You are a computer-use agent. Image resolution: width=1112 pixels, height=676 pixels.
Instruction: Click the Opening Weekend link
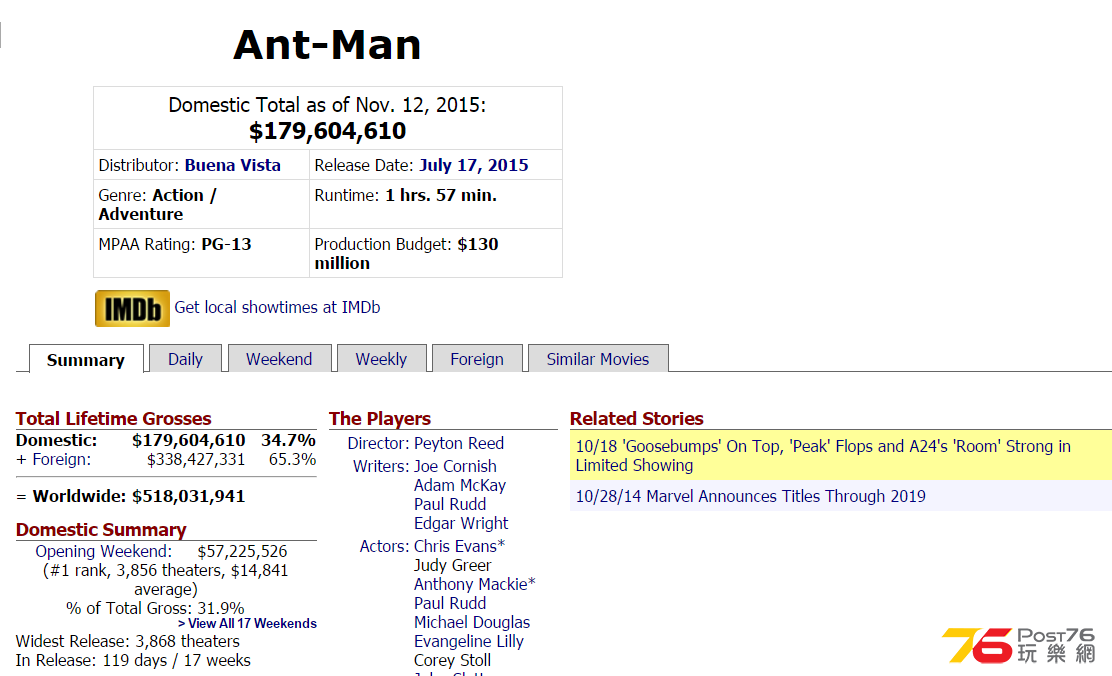tap(104, 551)
